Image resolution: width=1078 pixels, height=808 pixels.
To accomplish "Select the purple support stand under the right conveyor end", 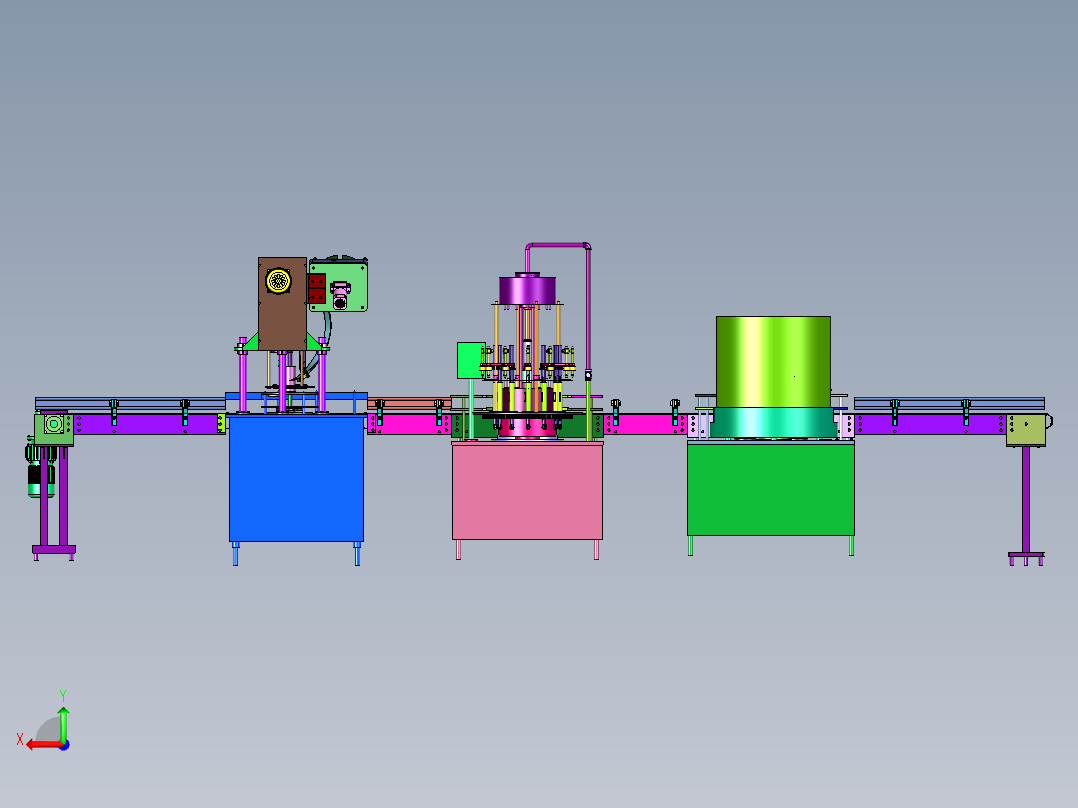I will click(x=1026, y=505).
